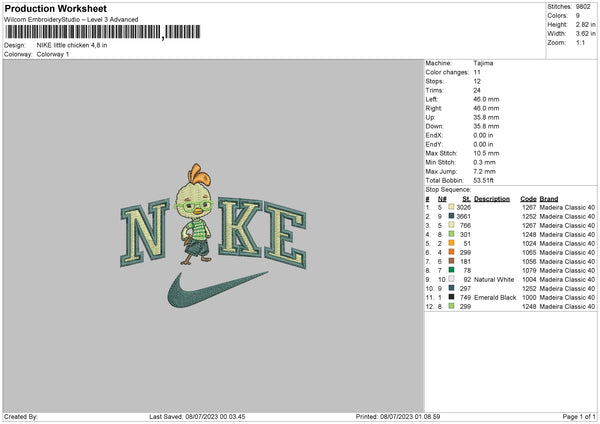
Task: Click the Description column header
Action: coord(492,199)
